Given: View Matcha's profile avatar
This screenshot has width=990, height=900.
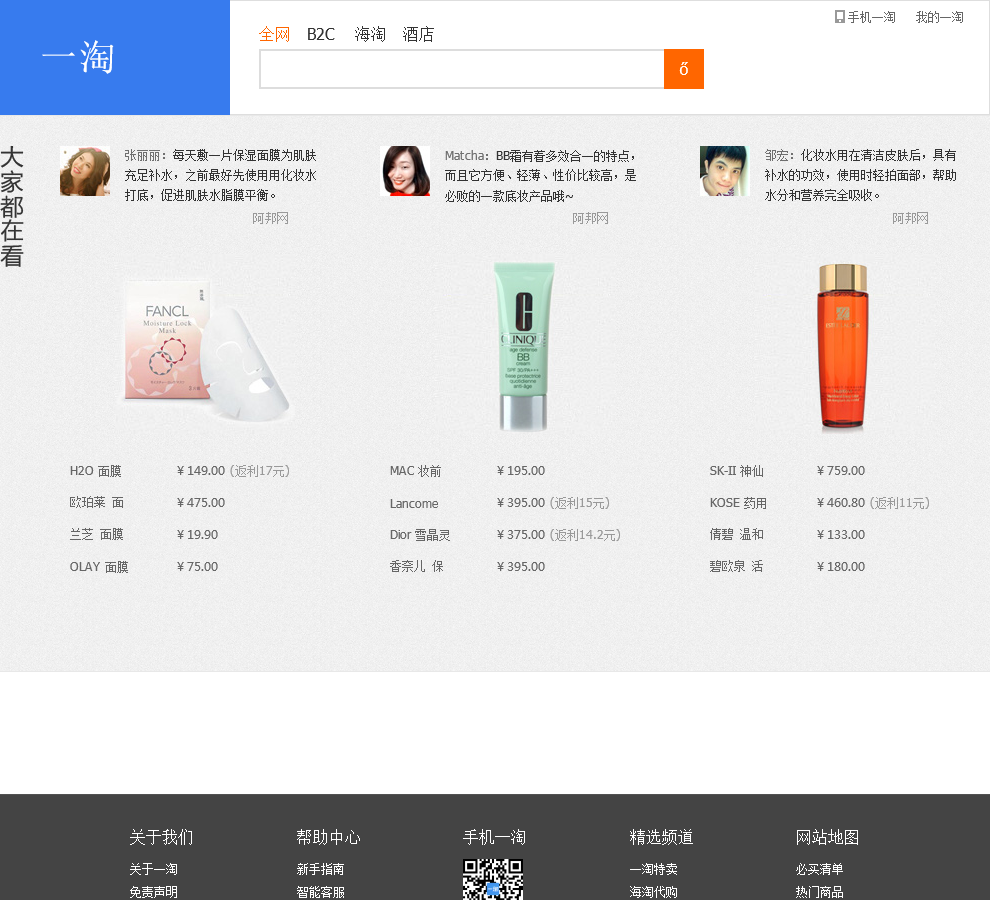Looking at the screenshot, I should click(405, 171).
